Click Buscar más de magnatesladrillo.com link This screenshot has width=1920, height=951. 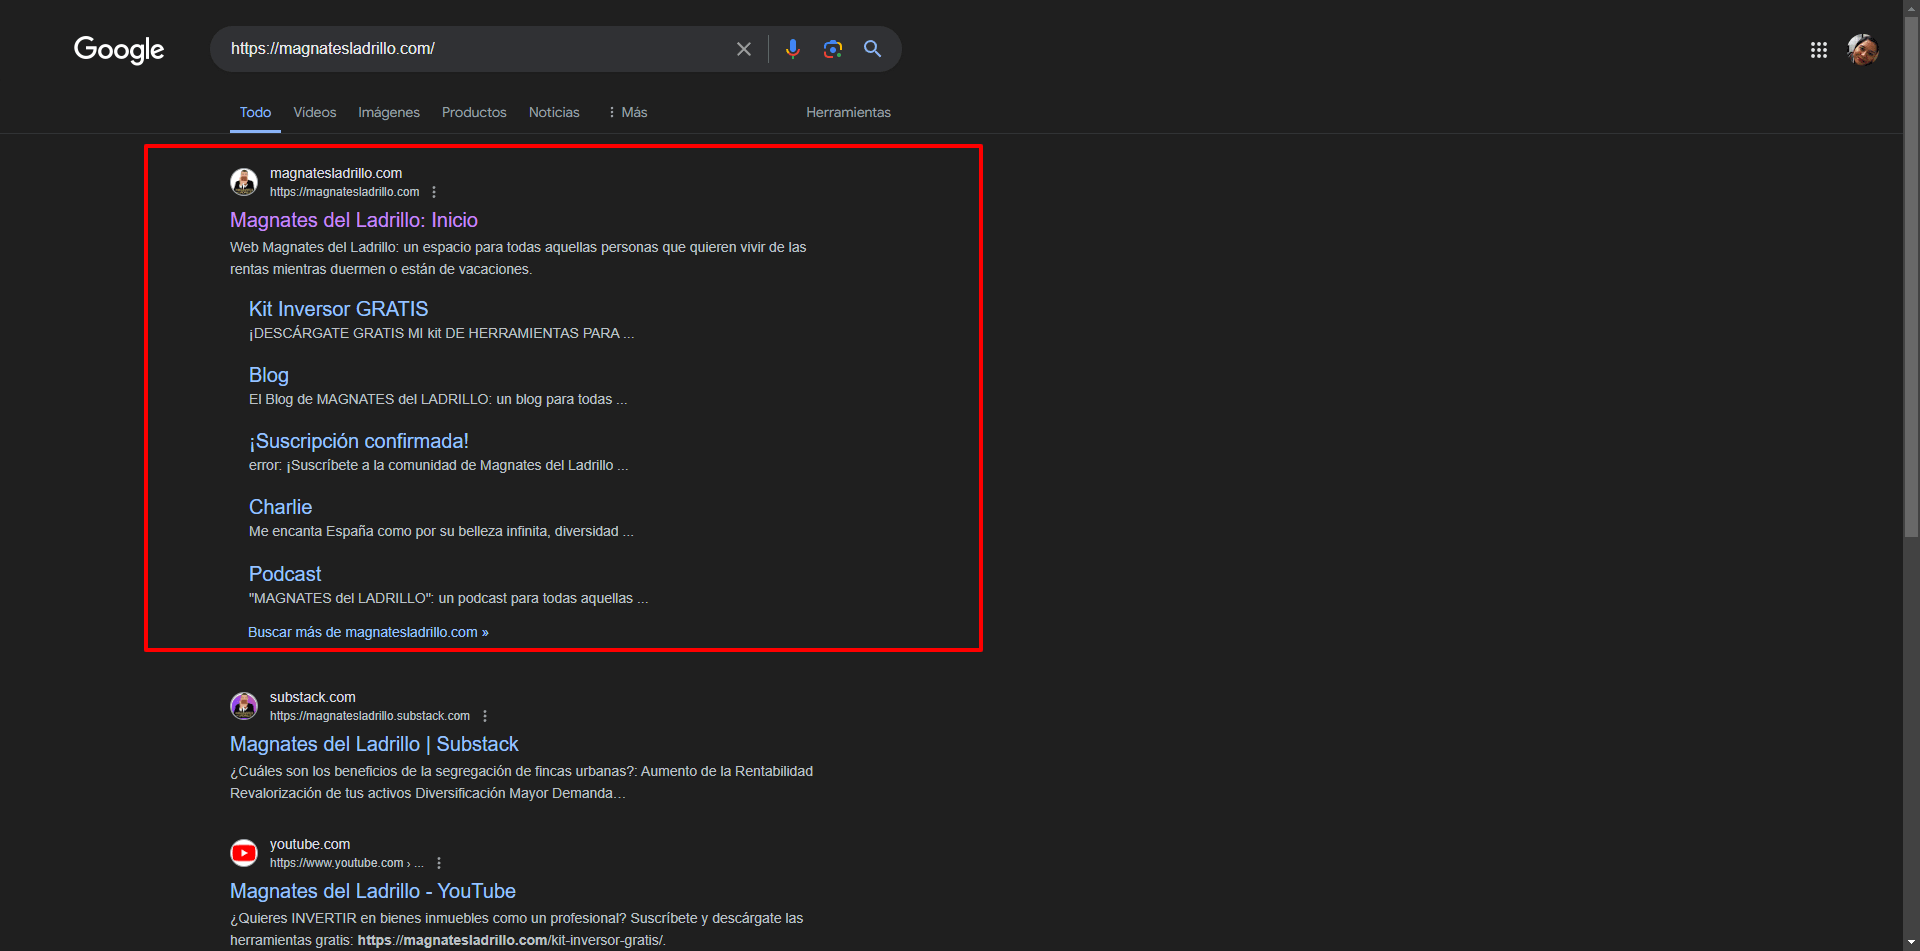point(368,632)
